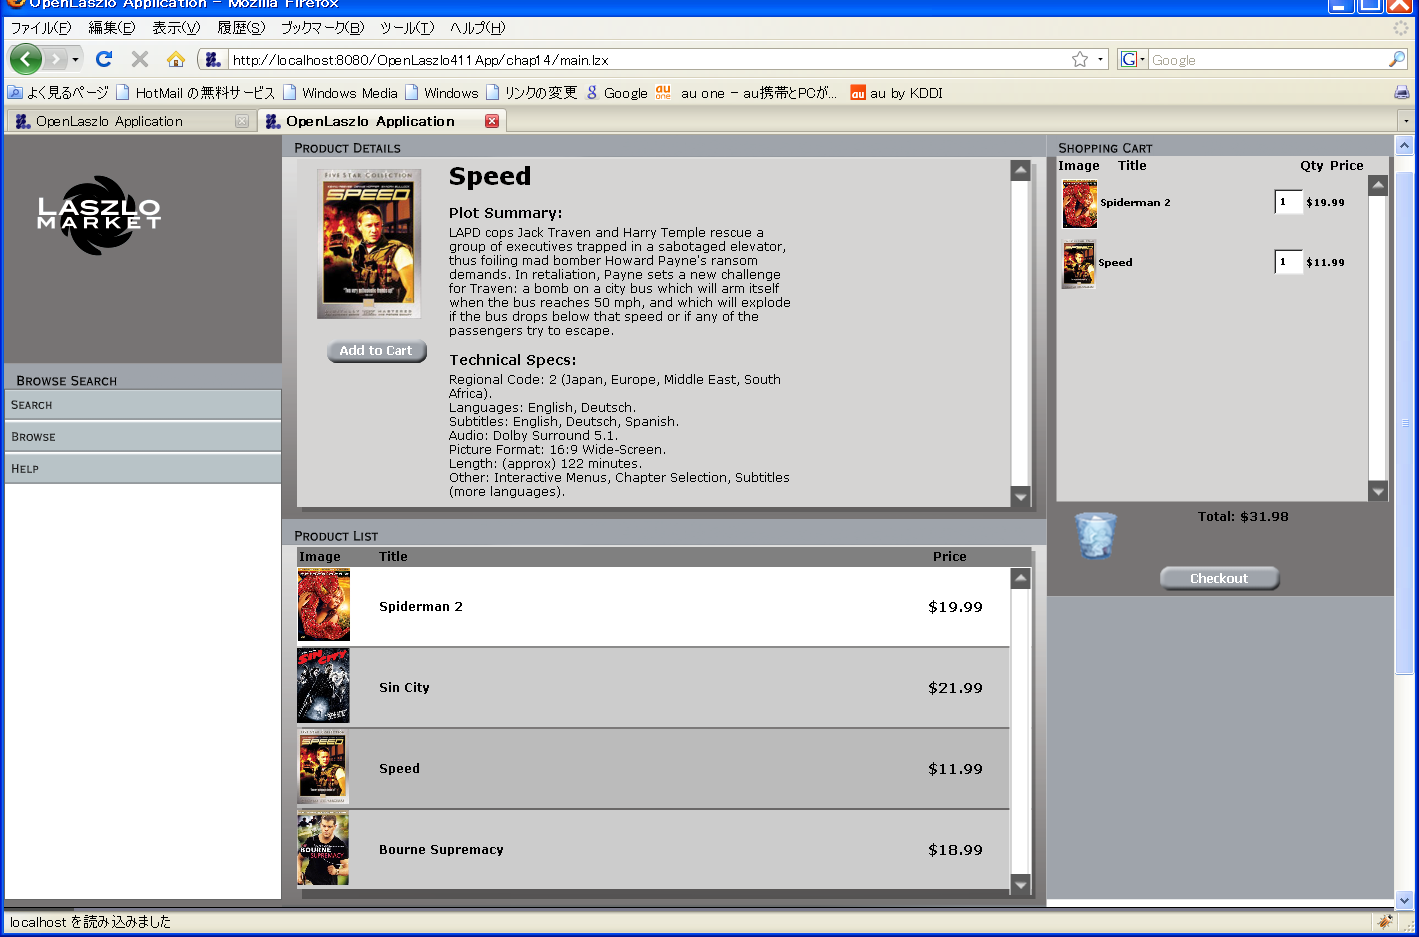Expand the list all tabs dropdown
The width and height of the screenshot is (1419, 937).
click(x=1406, y=121)
